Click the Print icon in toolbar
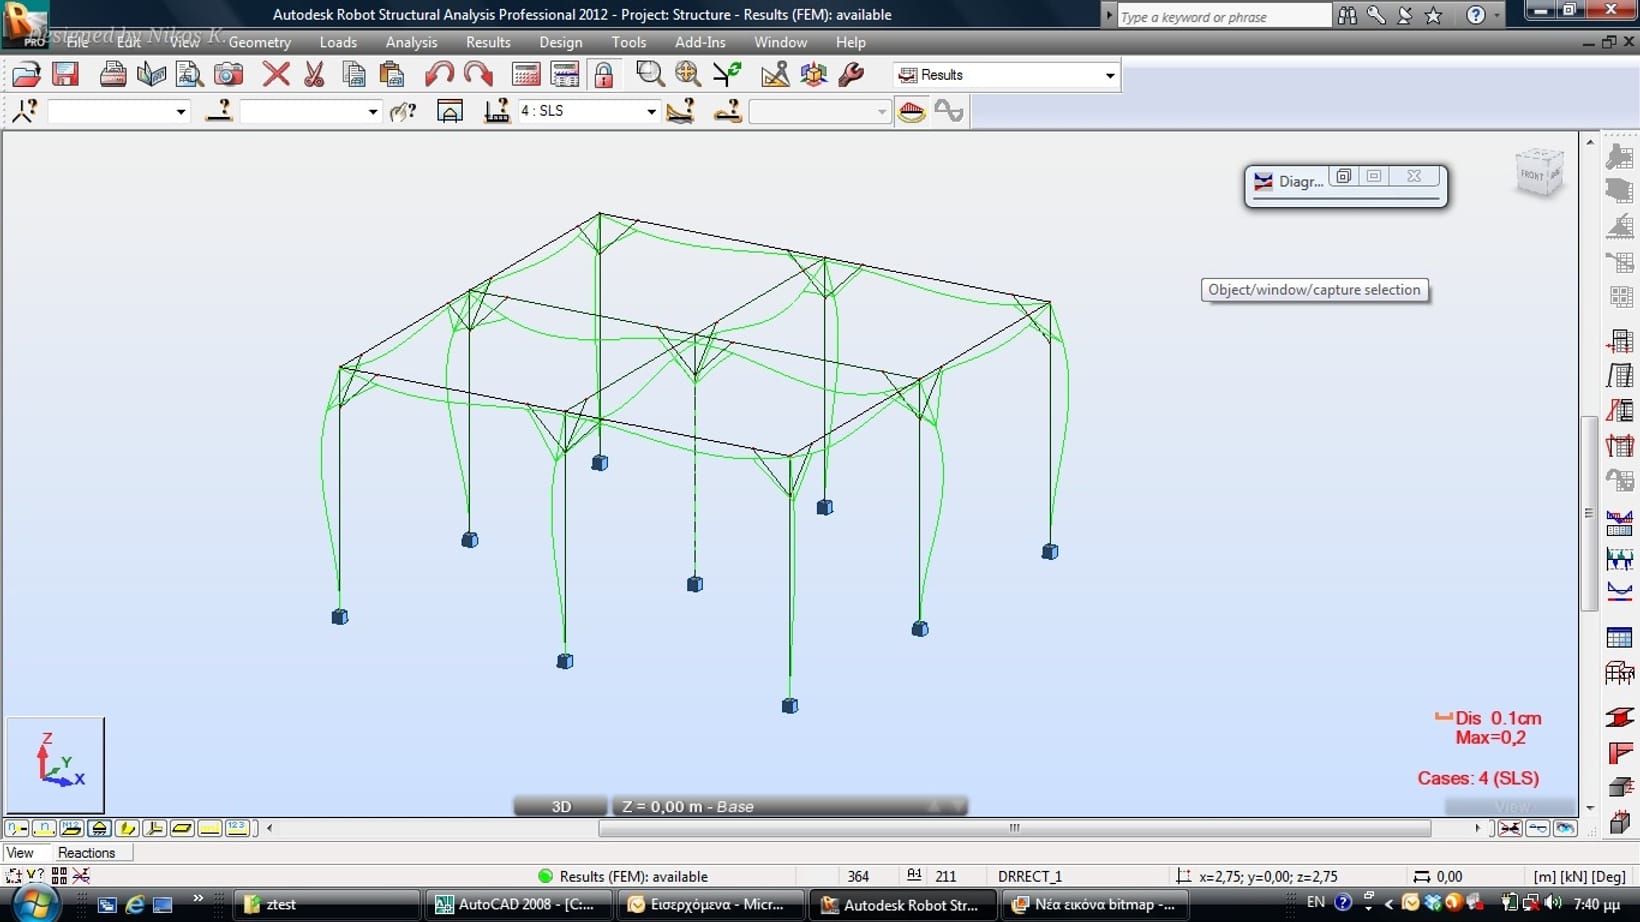The width and height of the screenshot is (1640, 922). 113,75
